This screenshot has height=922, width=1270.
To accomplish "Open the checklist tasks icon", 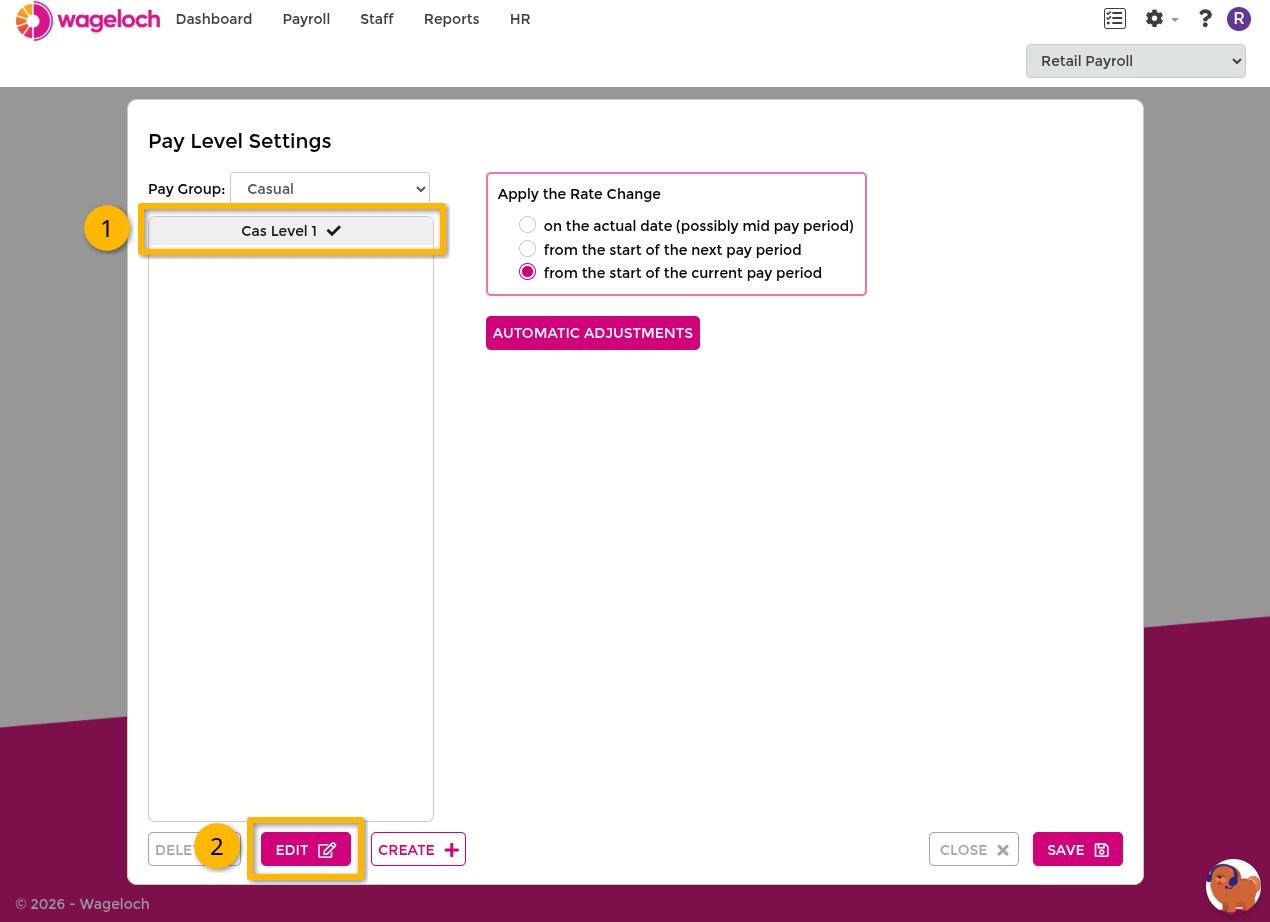I will coord(1115,19).
